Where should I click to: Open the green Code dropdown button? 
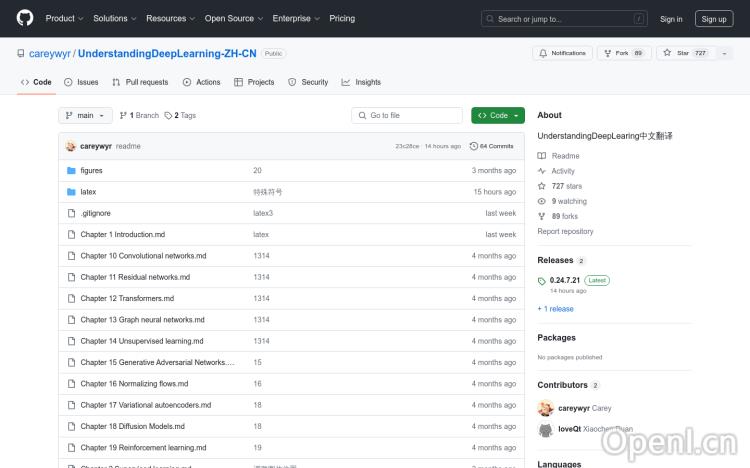(497, 115)
